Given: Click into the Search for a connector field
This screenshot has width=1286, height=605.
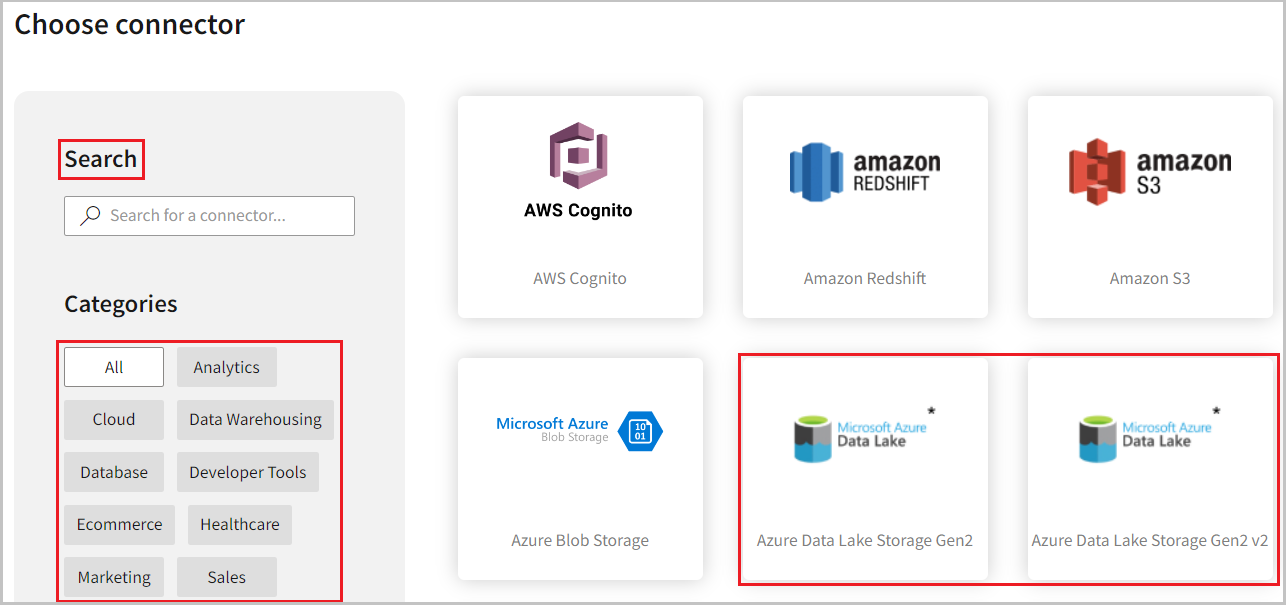Looking at the screenshot, I should click(x=209, y=215).
